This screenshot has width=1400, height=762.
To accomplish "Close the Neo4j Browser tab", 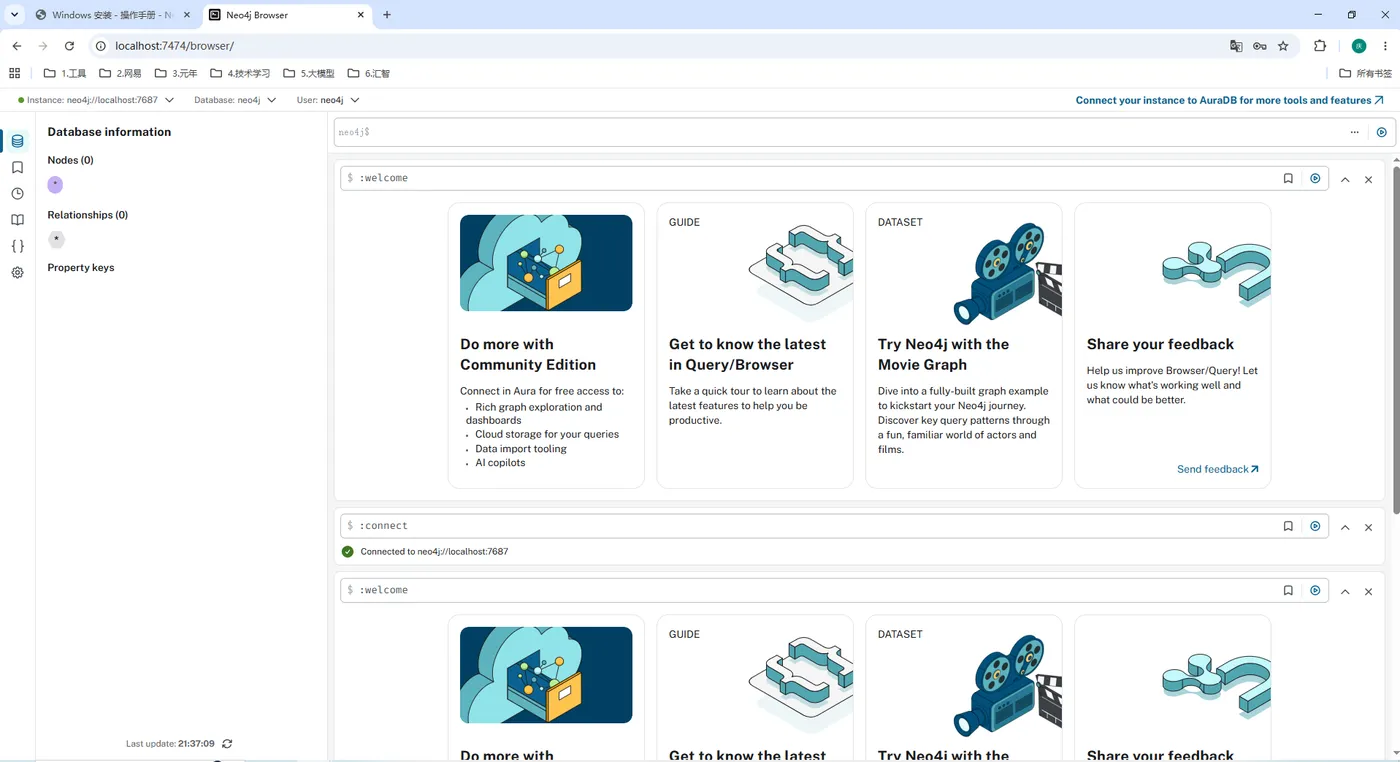I will 360,15.
